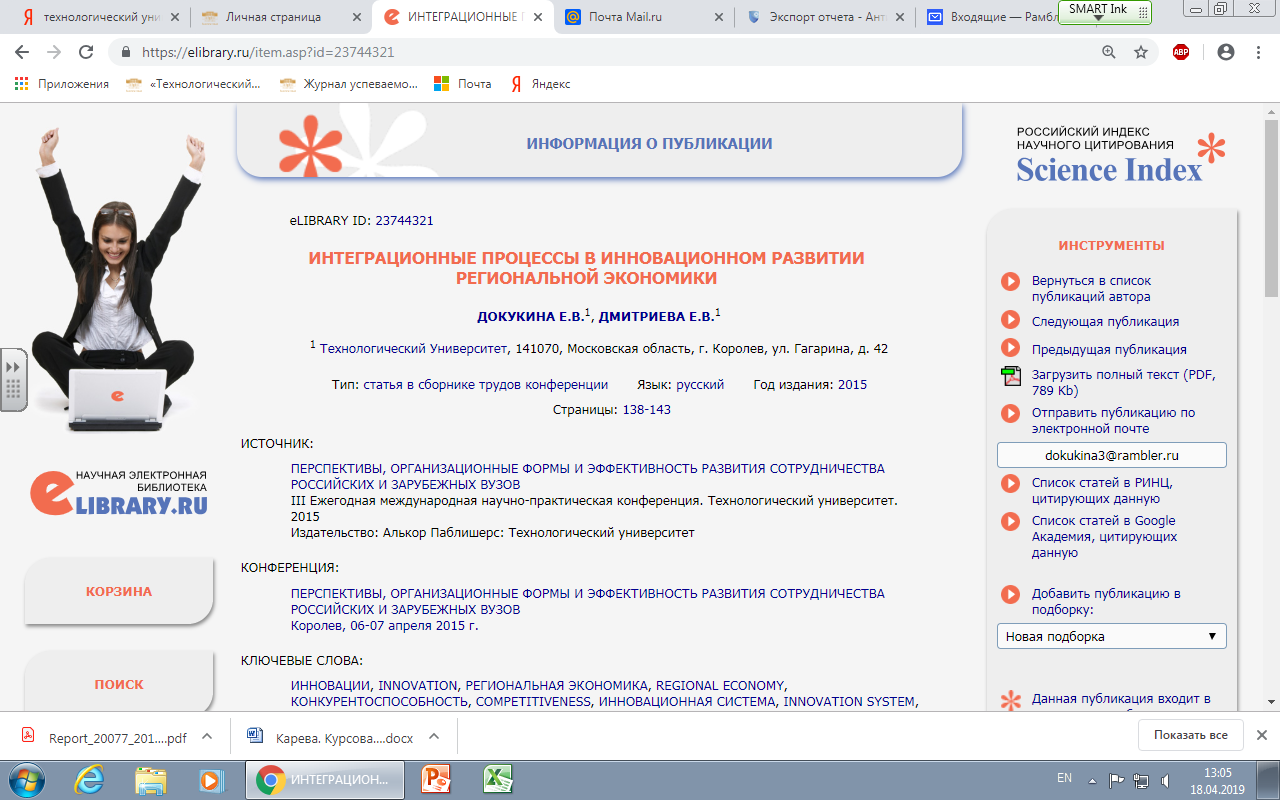
Task: Open the Технологический bookmark
Action: tap(193, 84)
